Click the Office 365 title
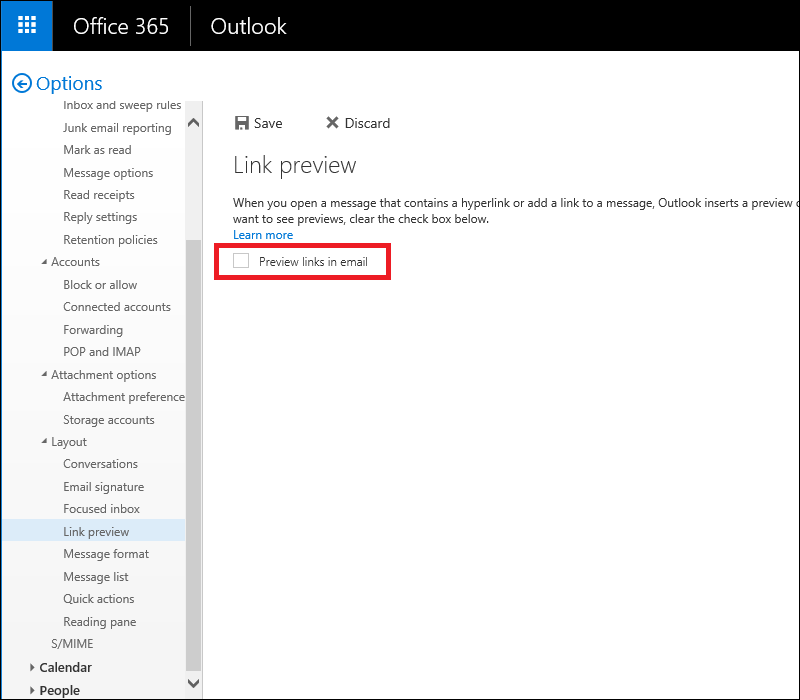 [x=121, y=26]
